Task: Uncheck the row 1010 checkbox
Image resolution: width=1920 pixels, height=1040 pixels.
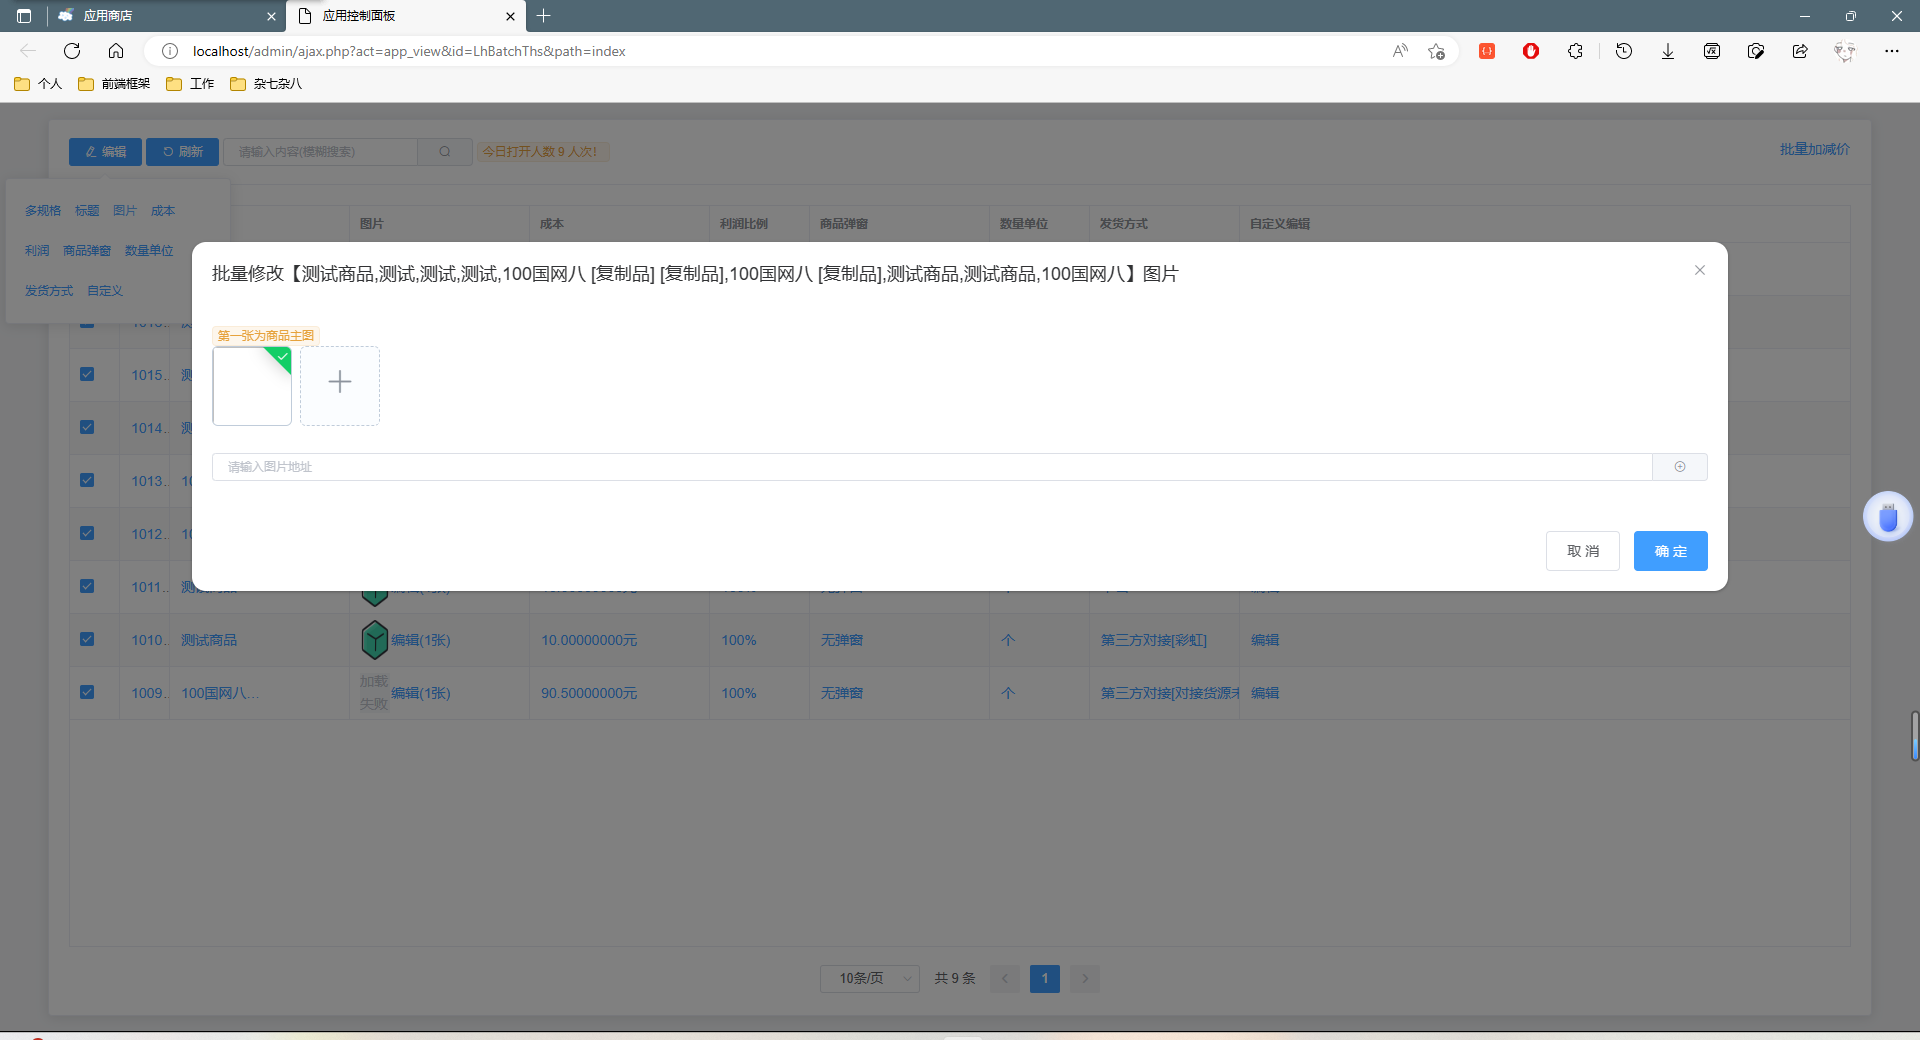Action: coord(87,639)
